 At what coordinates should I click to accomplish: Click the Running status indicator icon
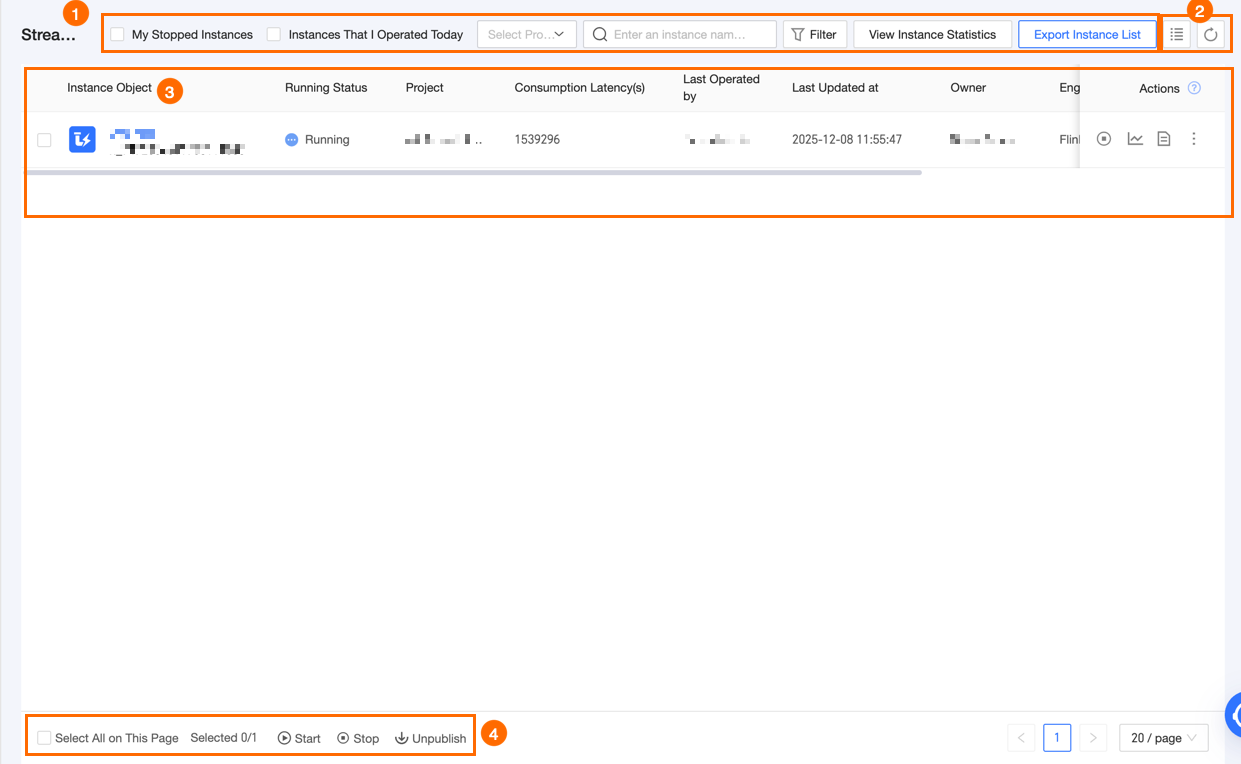[x=292, y=140]
